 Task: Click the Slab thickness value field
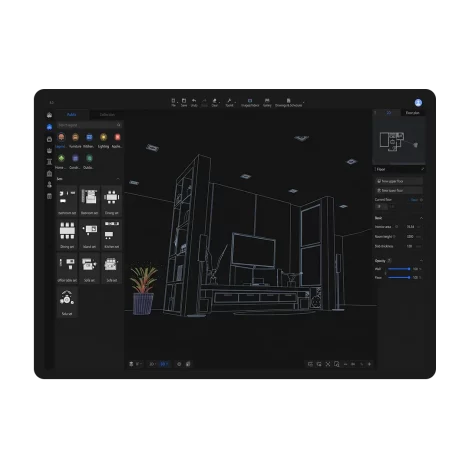click(x=412, y=246)
